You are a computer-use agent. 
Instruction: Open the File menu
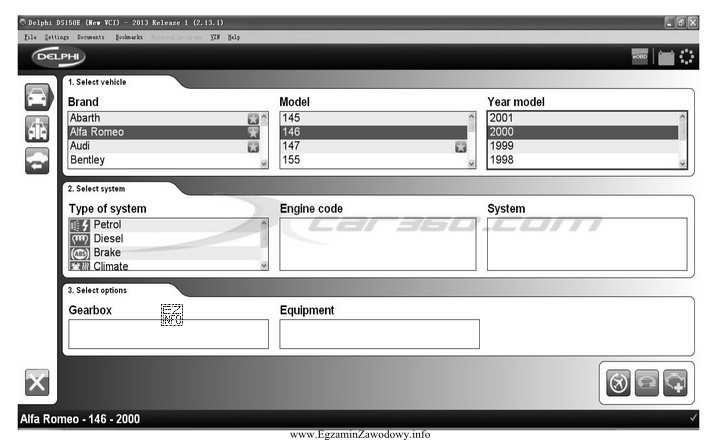tap(30, 37)
